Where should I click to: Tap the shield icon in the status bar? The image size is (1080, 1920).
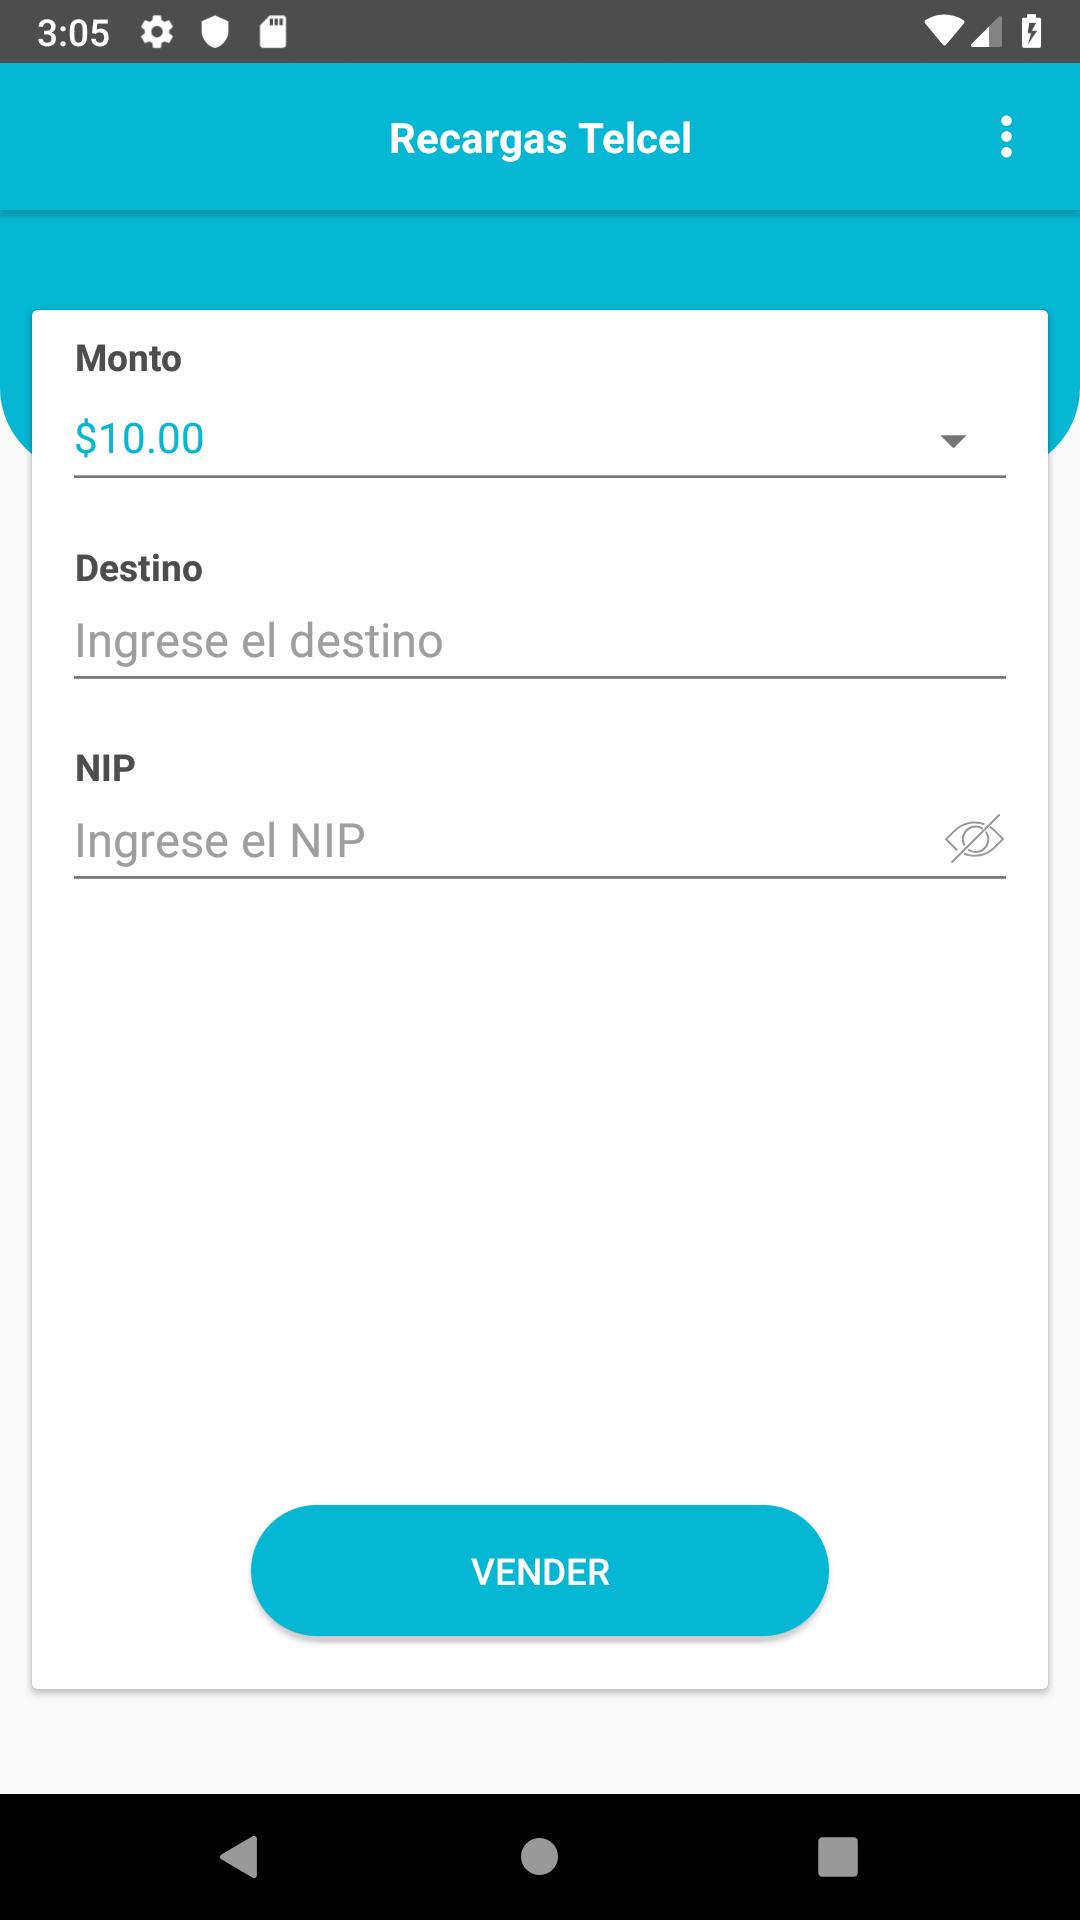[x=215, y=32]
